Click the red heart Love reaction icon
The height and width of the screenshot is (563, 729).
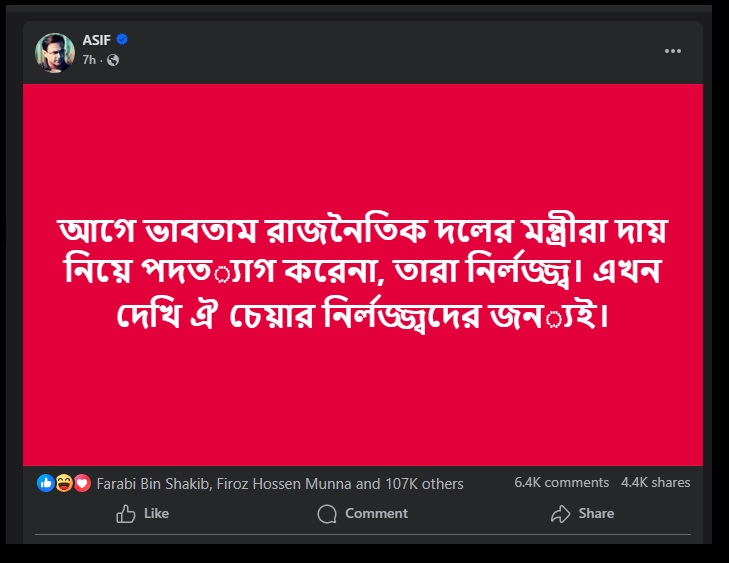pyautogui.click(x=80, y=483)
